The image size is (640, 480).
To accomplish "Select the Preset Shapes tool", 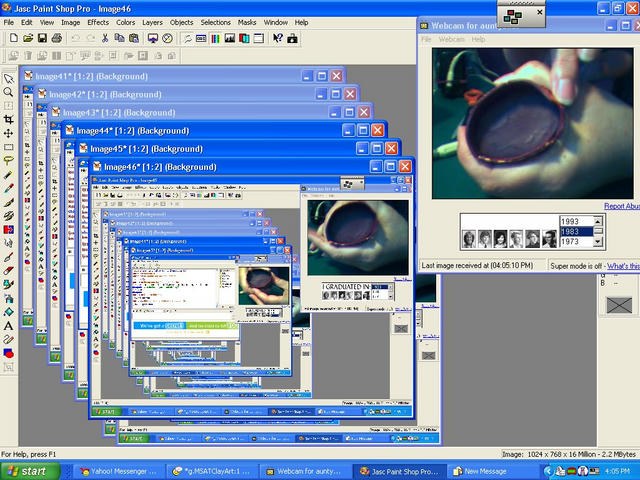I will coord(8,353).
